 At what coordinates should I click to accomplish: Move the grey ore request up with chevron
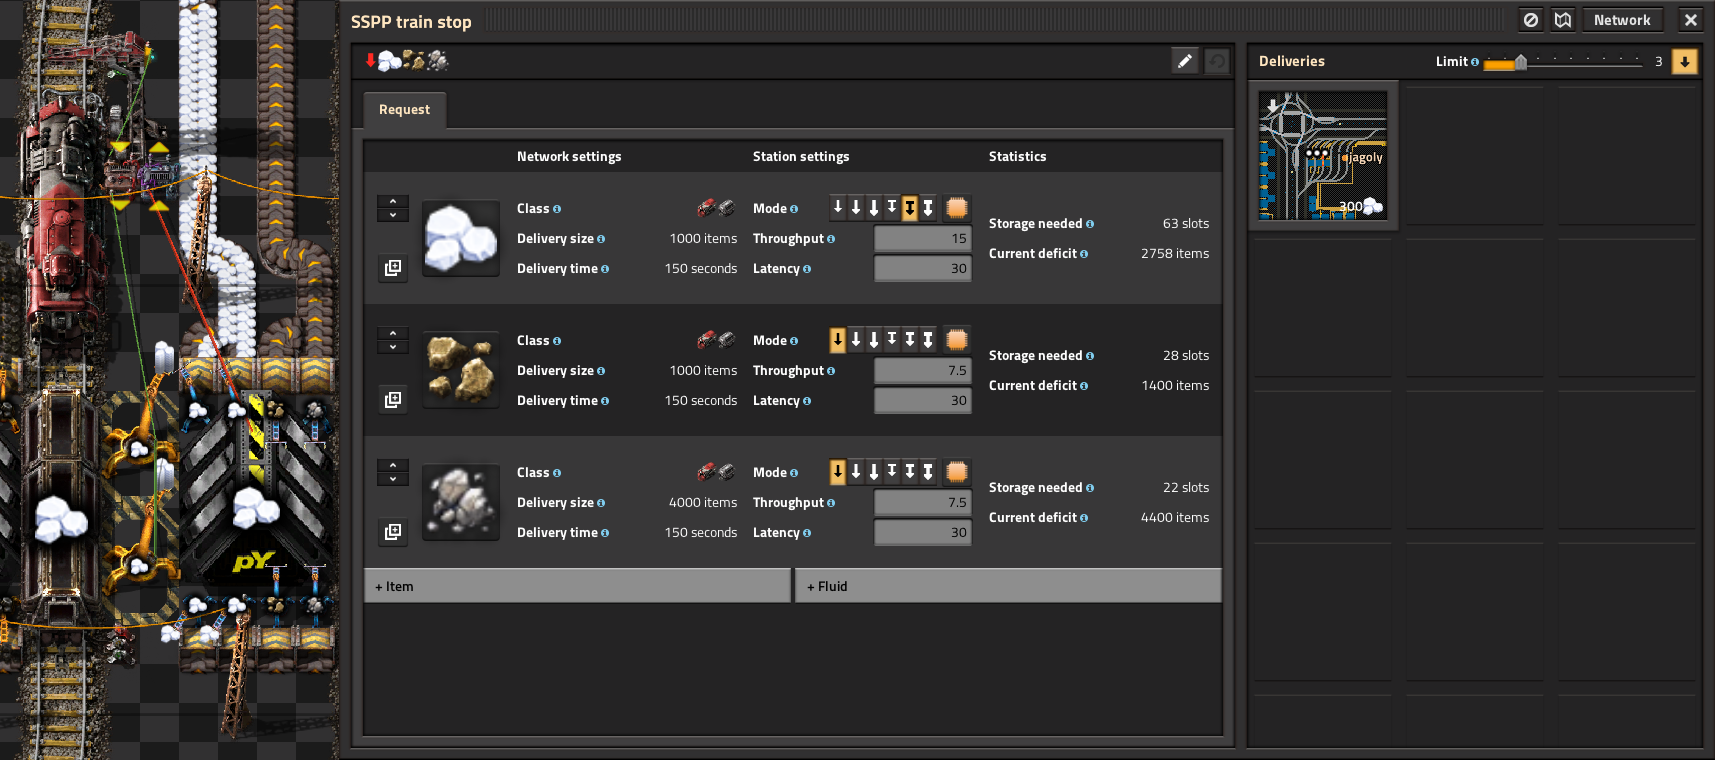point(393,465)
